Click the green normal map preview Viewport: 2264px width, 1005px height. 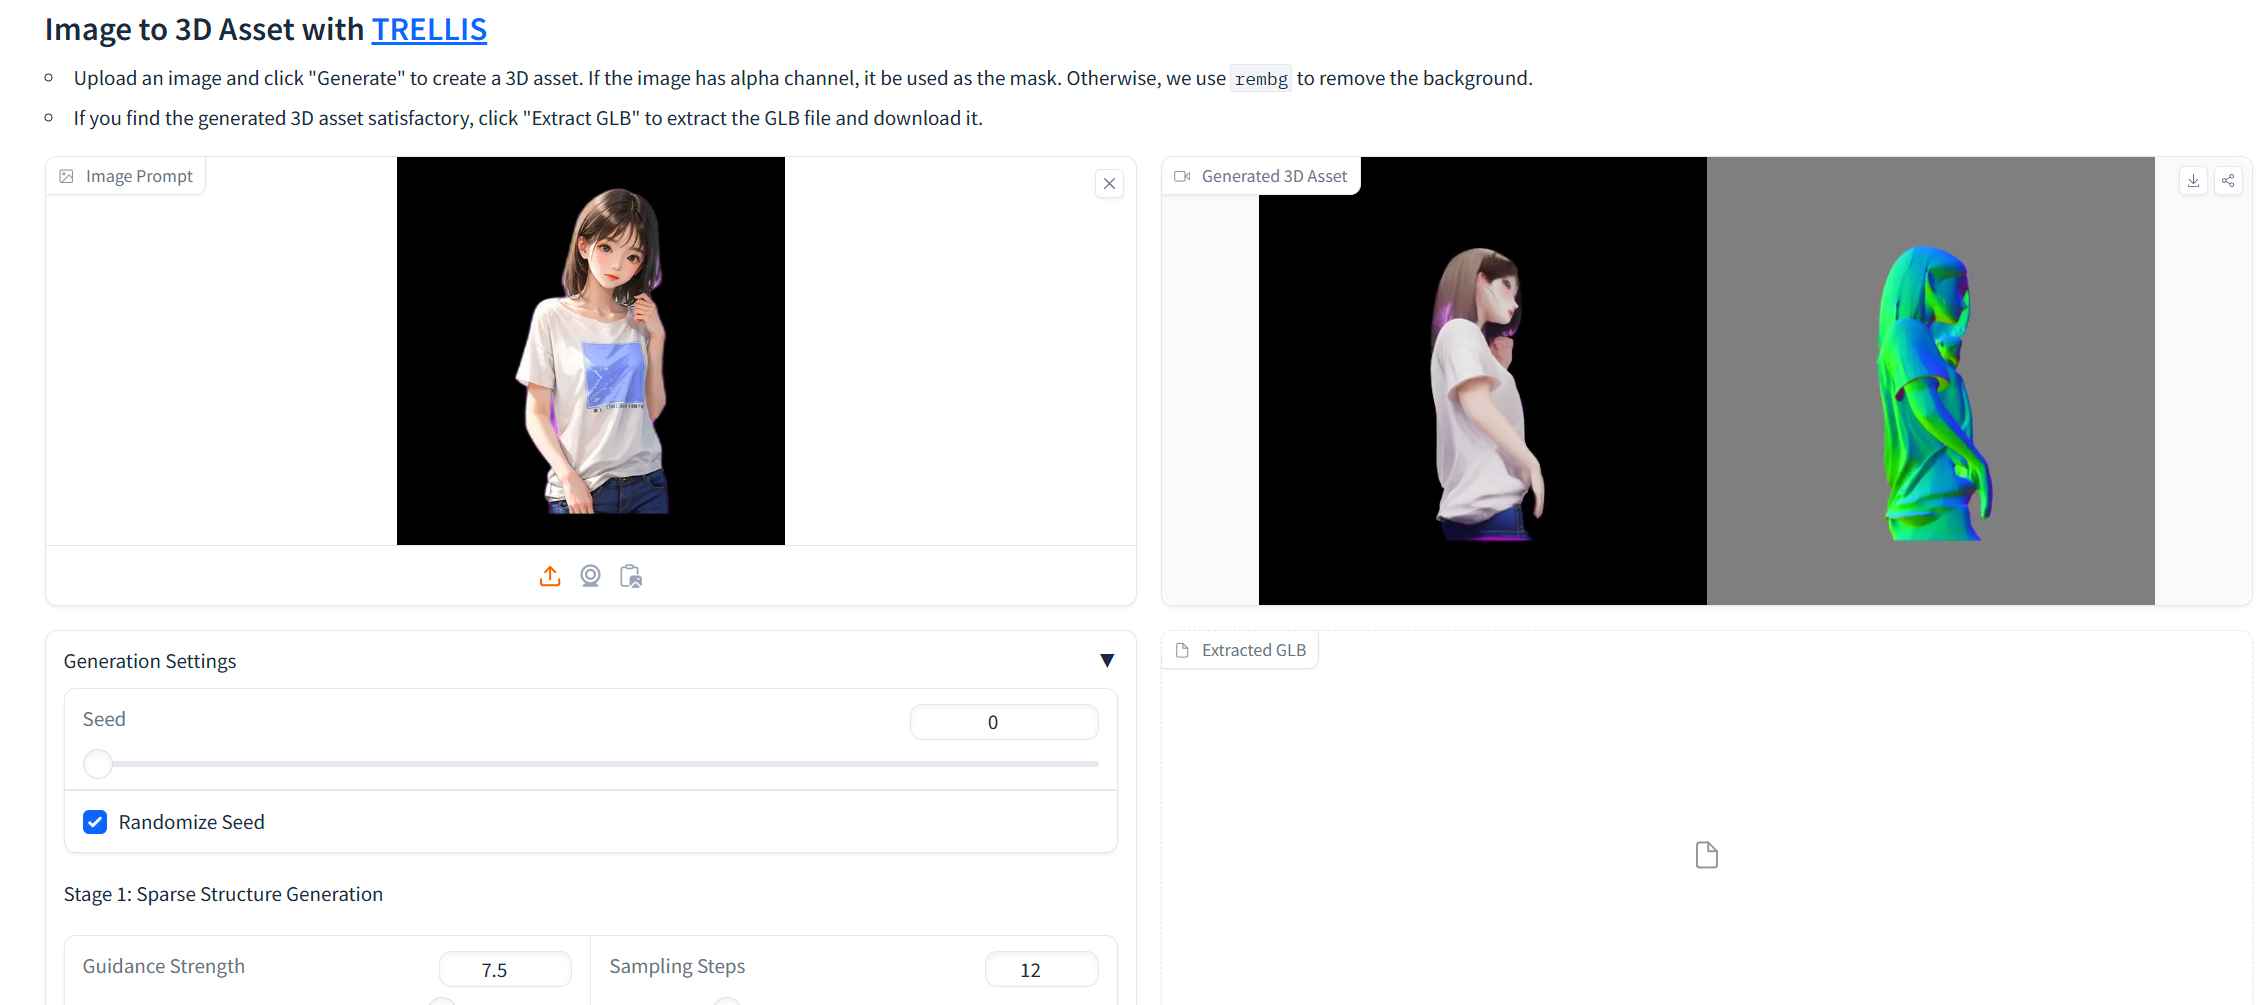[x=1930, y=390]
